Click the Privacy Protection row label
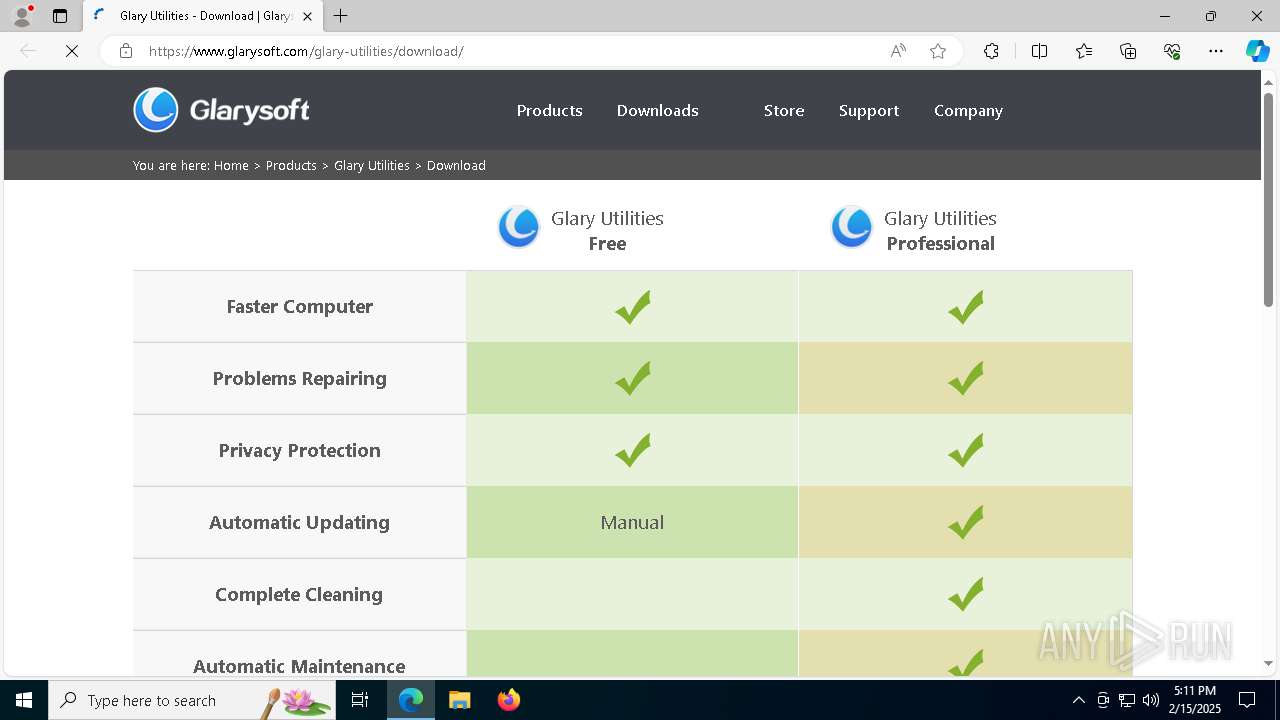This screenshot has height=720, width=1280. tap(300, 451)
